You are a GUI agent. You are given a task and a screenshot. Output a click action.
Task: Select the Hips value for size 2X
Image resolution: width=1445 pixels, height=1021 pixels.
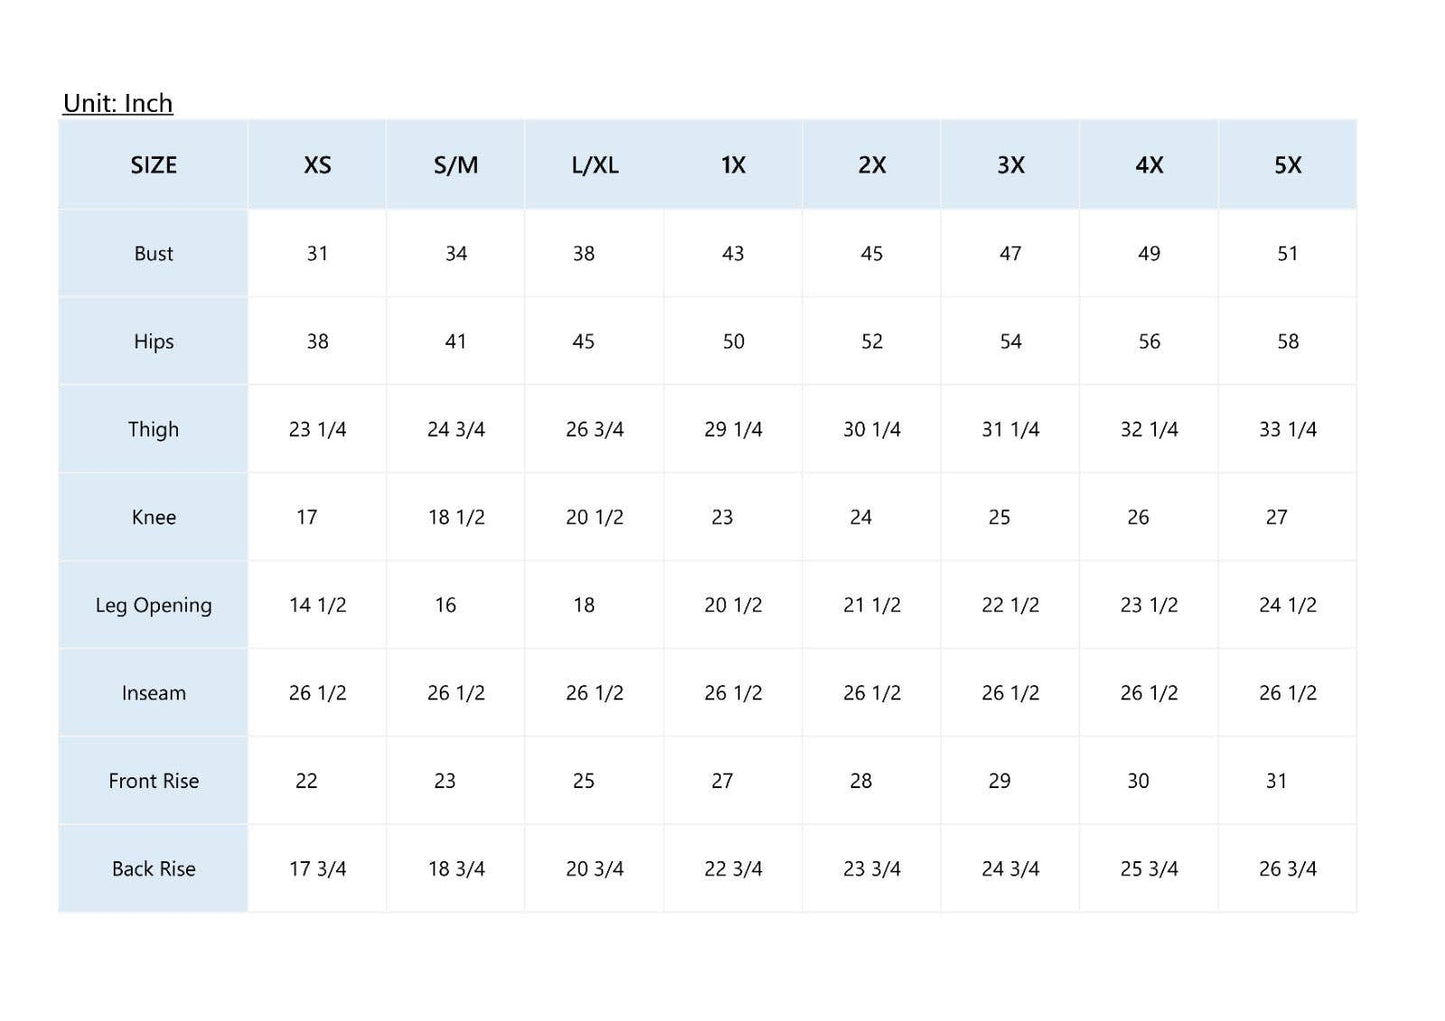(x=872, y=342)
